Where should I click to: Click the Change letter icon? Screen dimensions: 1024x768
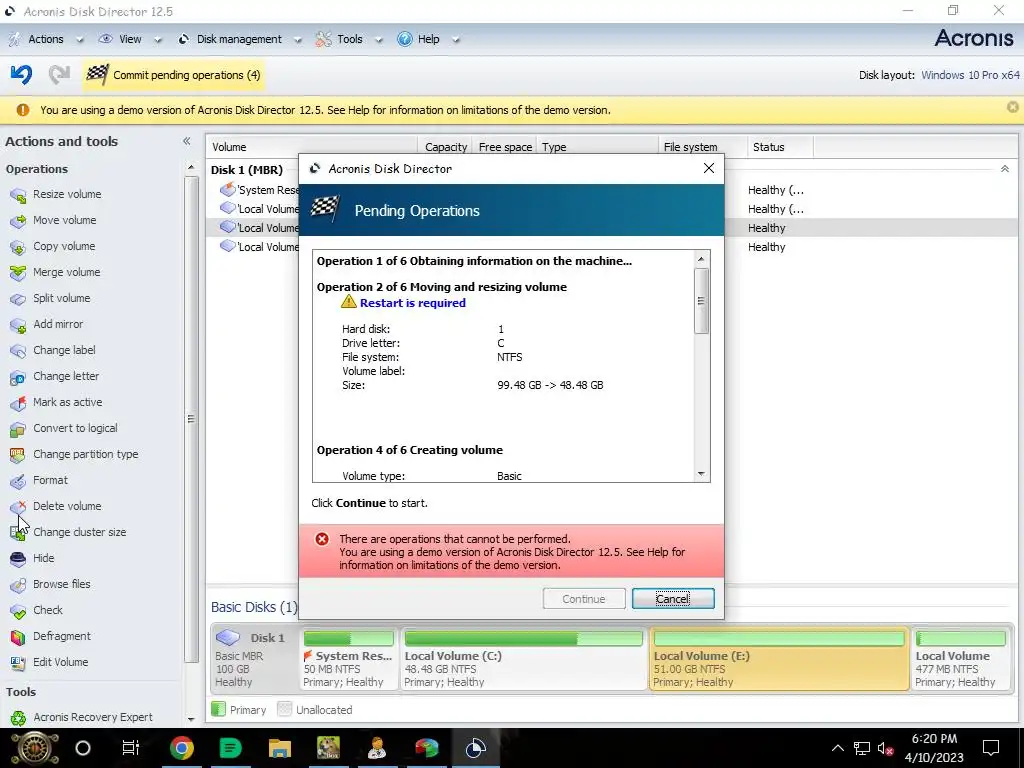coord(18,377)
